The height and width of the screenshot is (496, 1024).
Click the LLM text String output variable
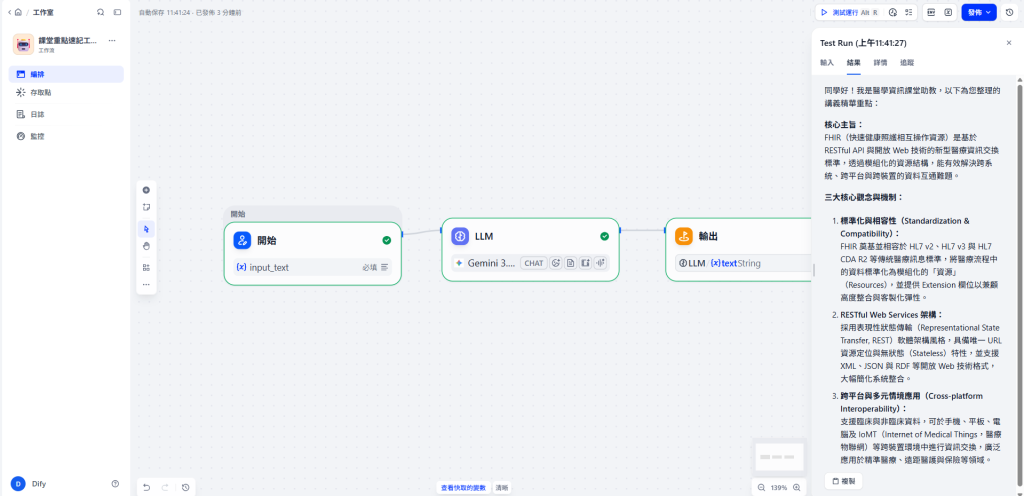coord(744,263)
